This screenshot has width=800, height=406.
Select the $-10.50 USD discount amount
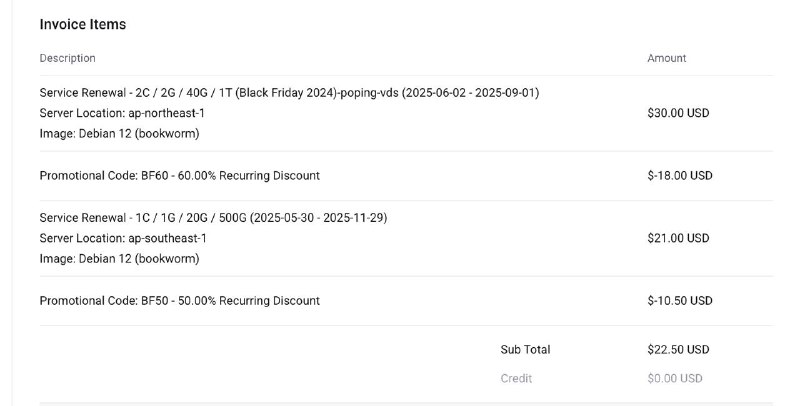(680, 301)
